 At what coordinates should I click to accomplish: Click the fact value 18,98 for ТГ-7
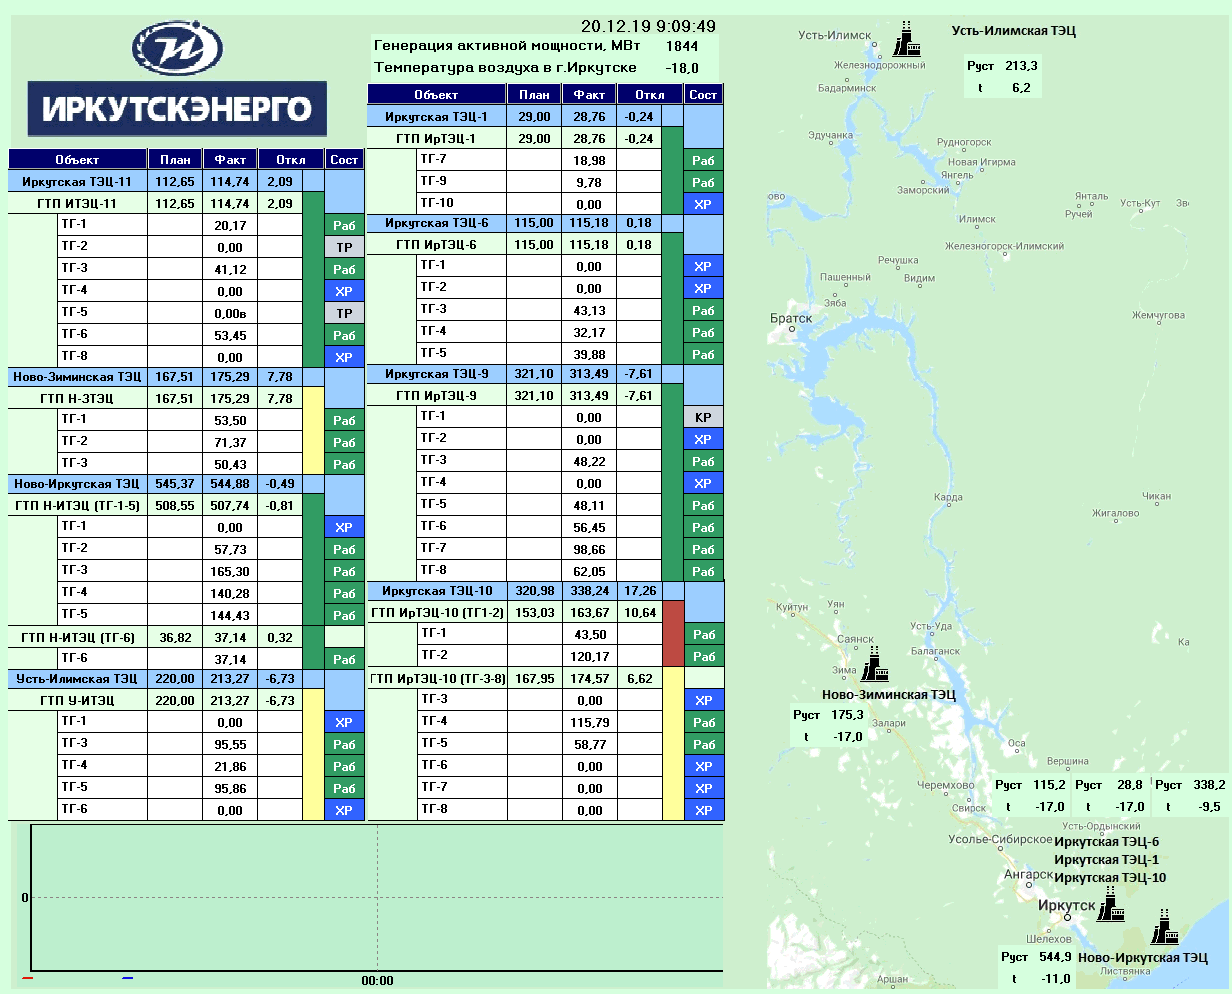pyautogui.click(x=589, y=161)
